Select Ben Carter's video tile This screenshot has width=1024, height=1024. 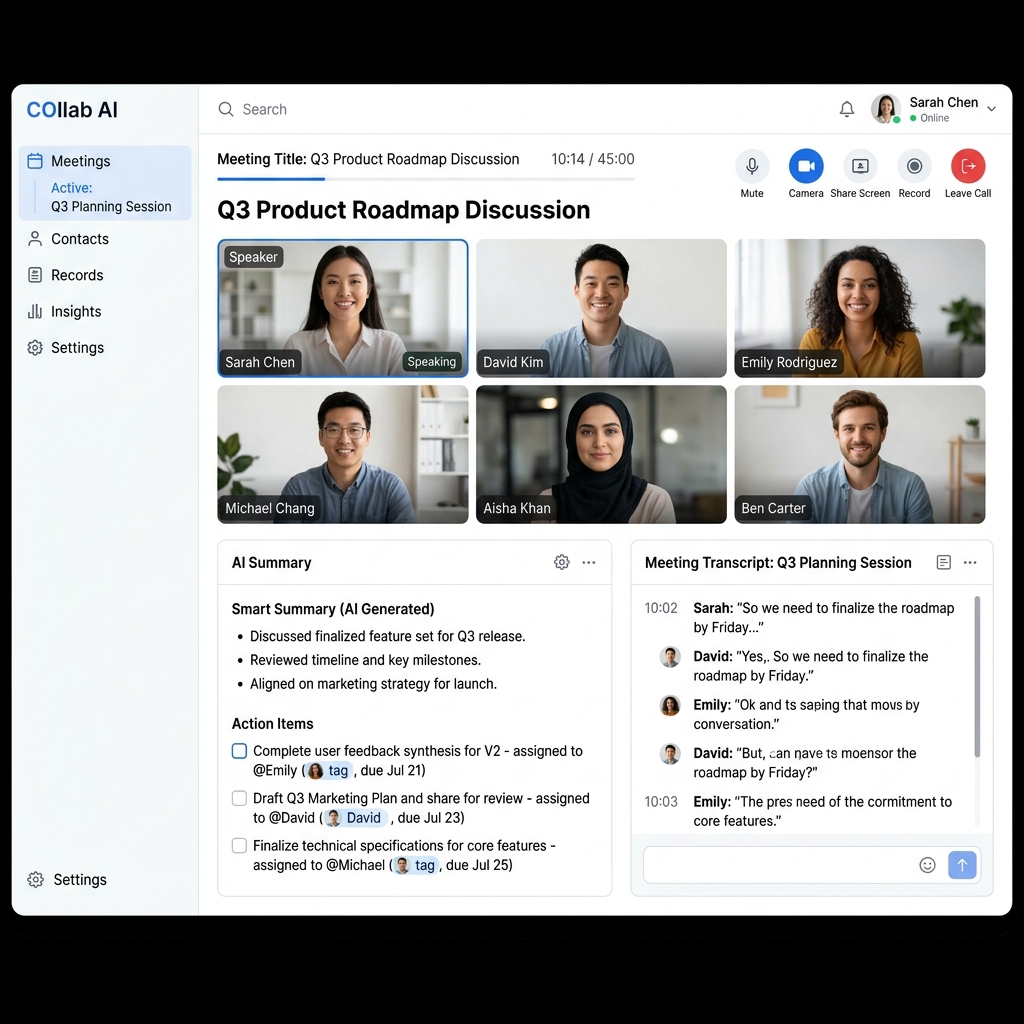pyautogui.click(x=859, y=455)
